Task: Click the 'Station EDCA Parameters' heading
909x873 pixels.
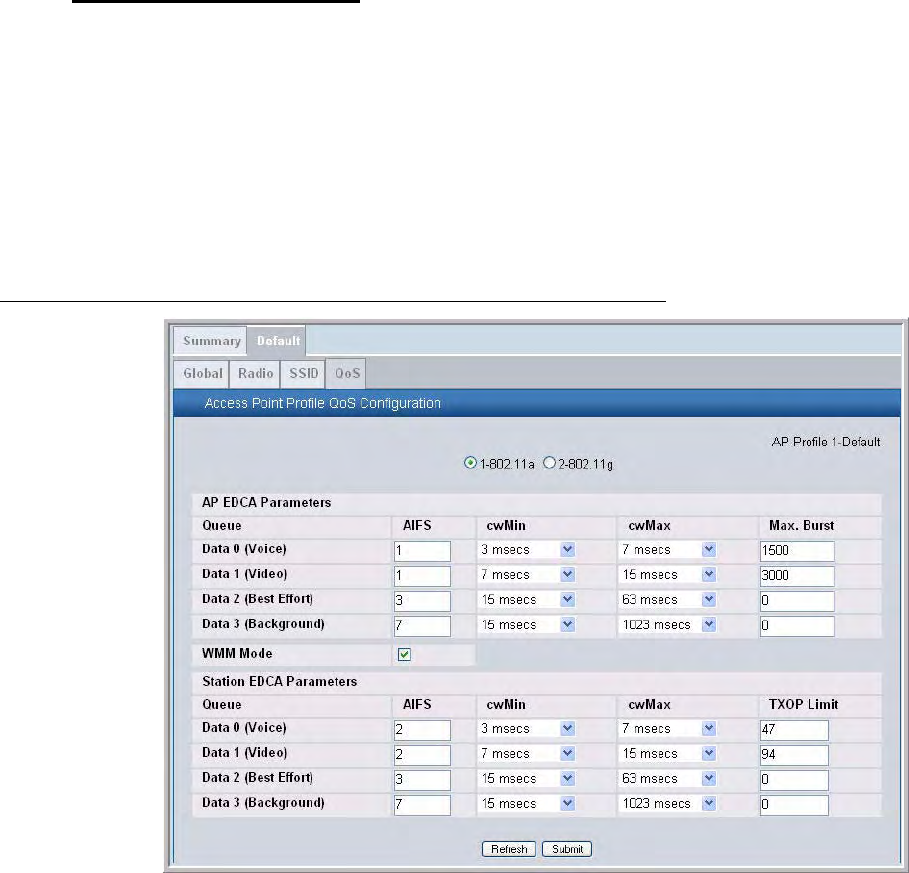Action: [279, 682]
